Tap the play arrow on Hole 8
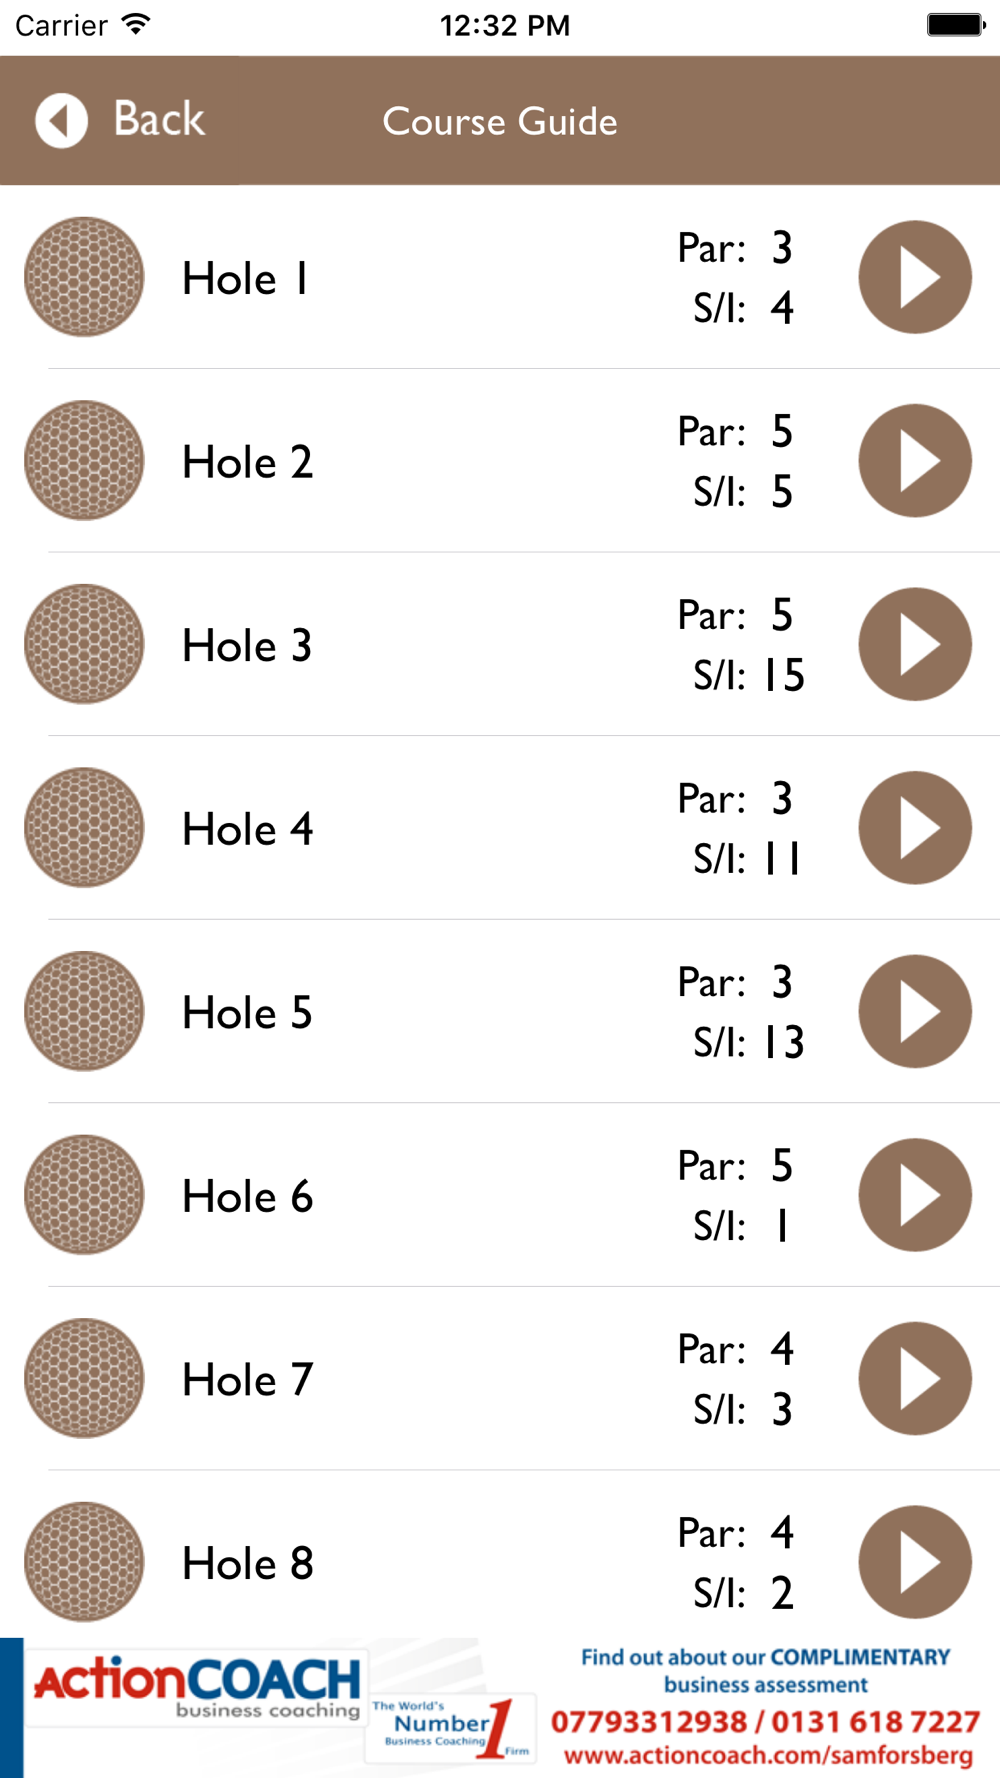1000x1778 pixels. (914, 1562)
